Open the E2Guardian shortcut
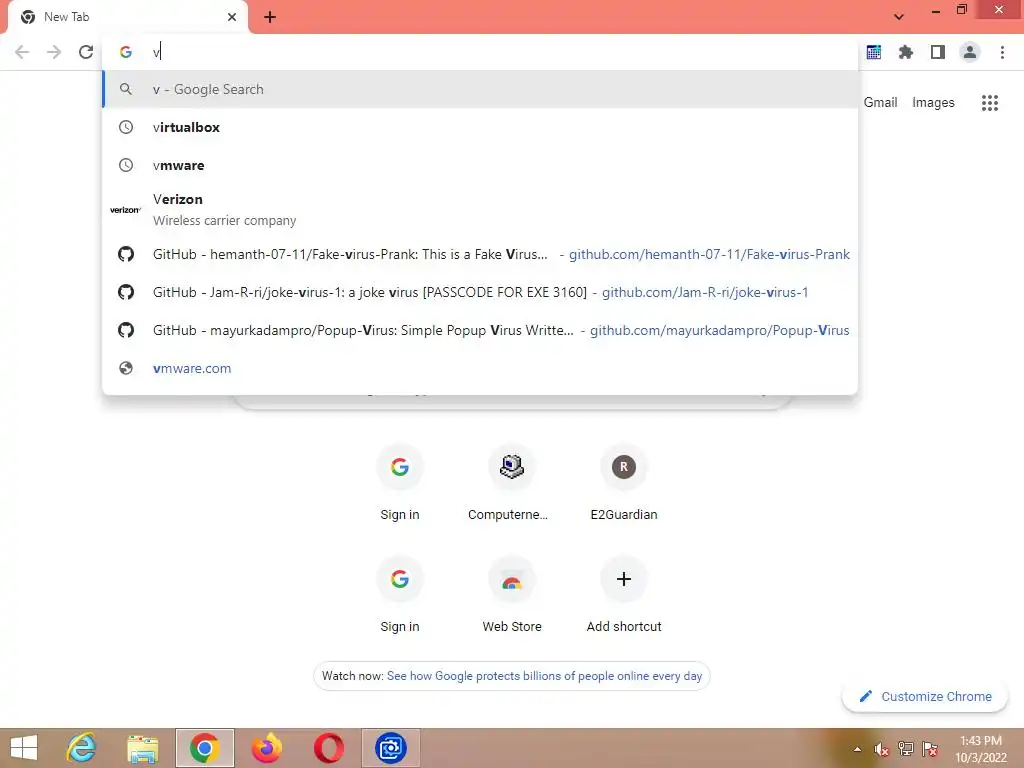This screenshot has width=1024, height=768. [x=624, y=483]
